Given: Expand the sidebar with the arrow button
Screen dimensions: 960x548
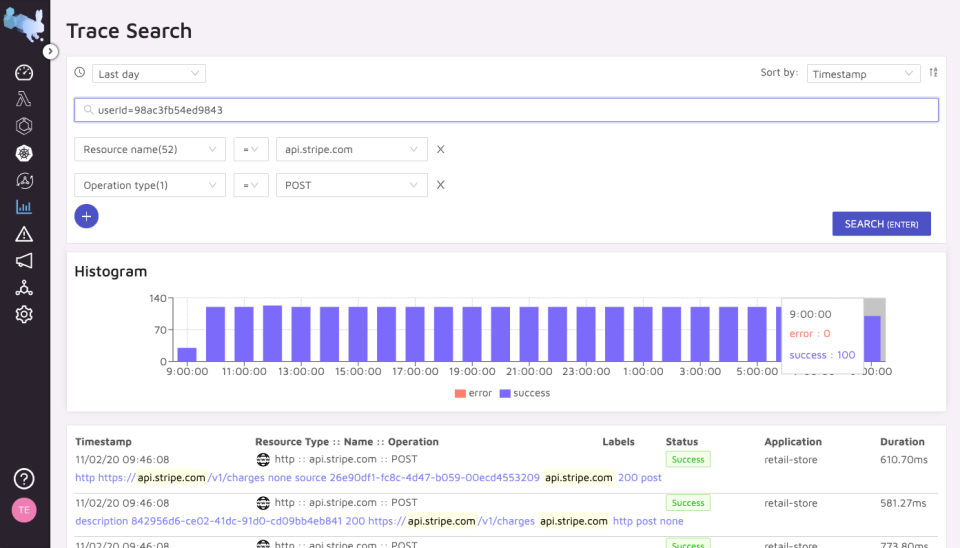Looking at the screenshot, I should tap(50, 51).
